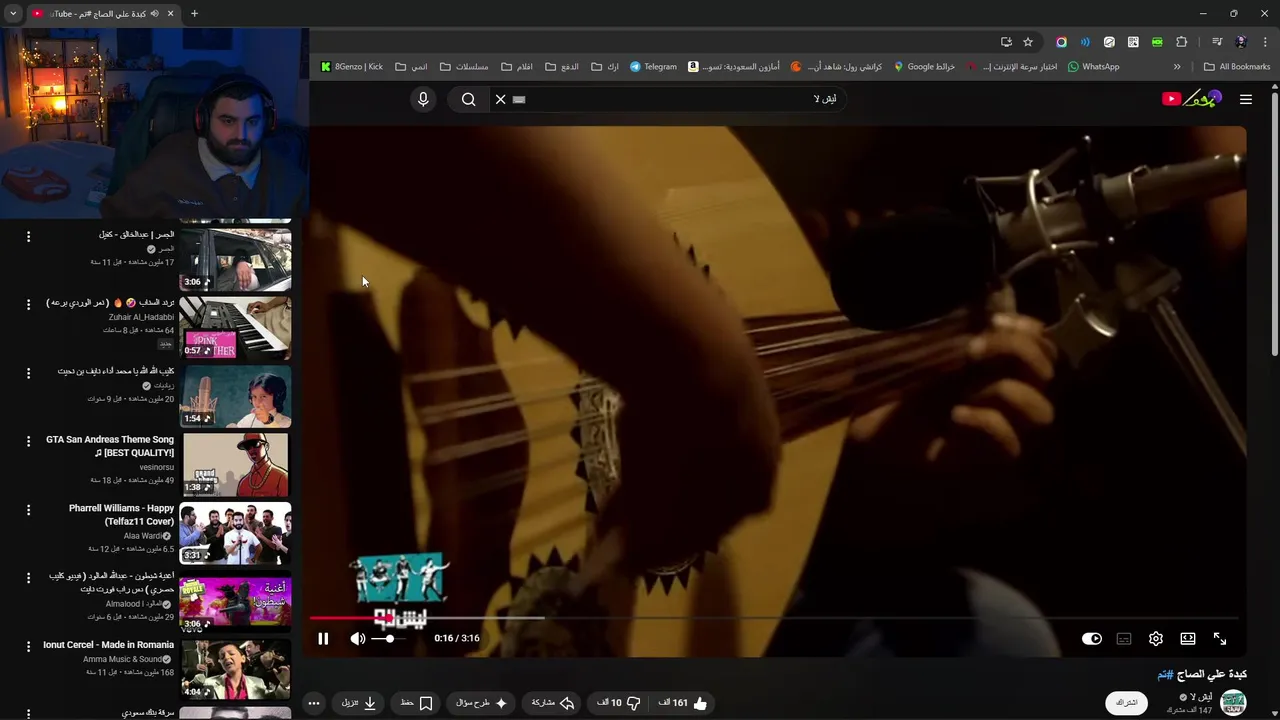Mute the tab via speaker icon
The width and height of the screenshot is (1280, 720).
tap(154, 13)
